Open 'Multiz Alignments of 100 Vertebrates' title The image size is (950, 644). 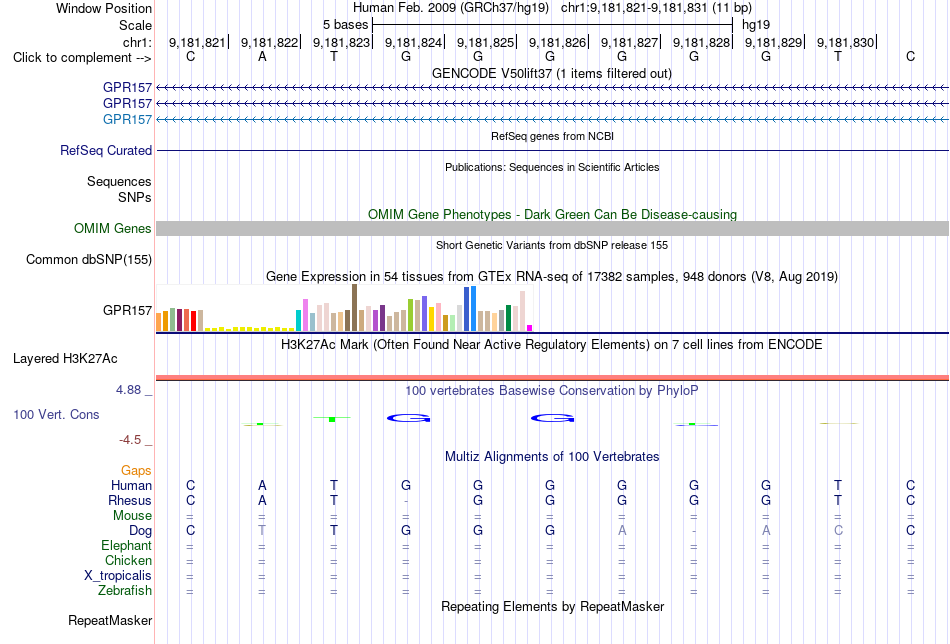pyautogui.click(x=552, y=457)
